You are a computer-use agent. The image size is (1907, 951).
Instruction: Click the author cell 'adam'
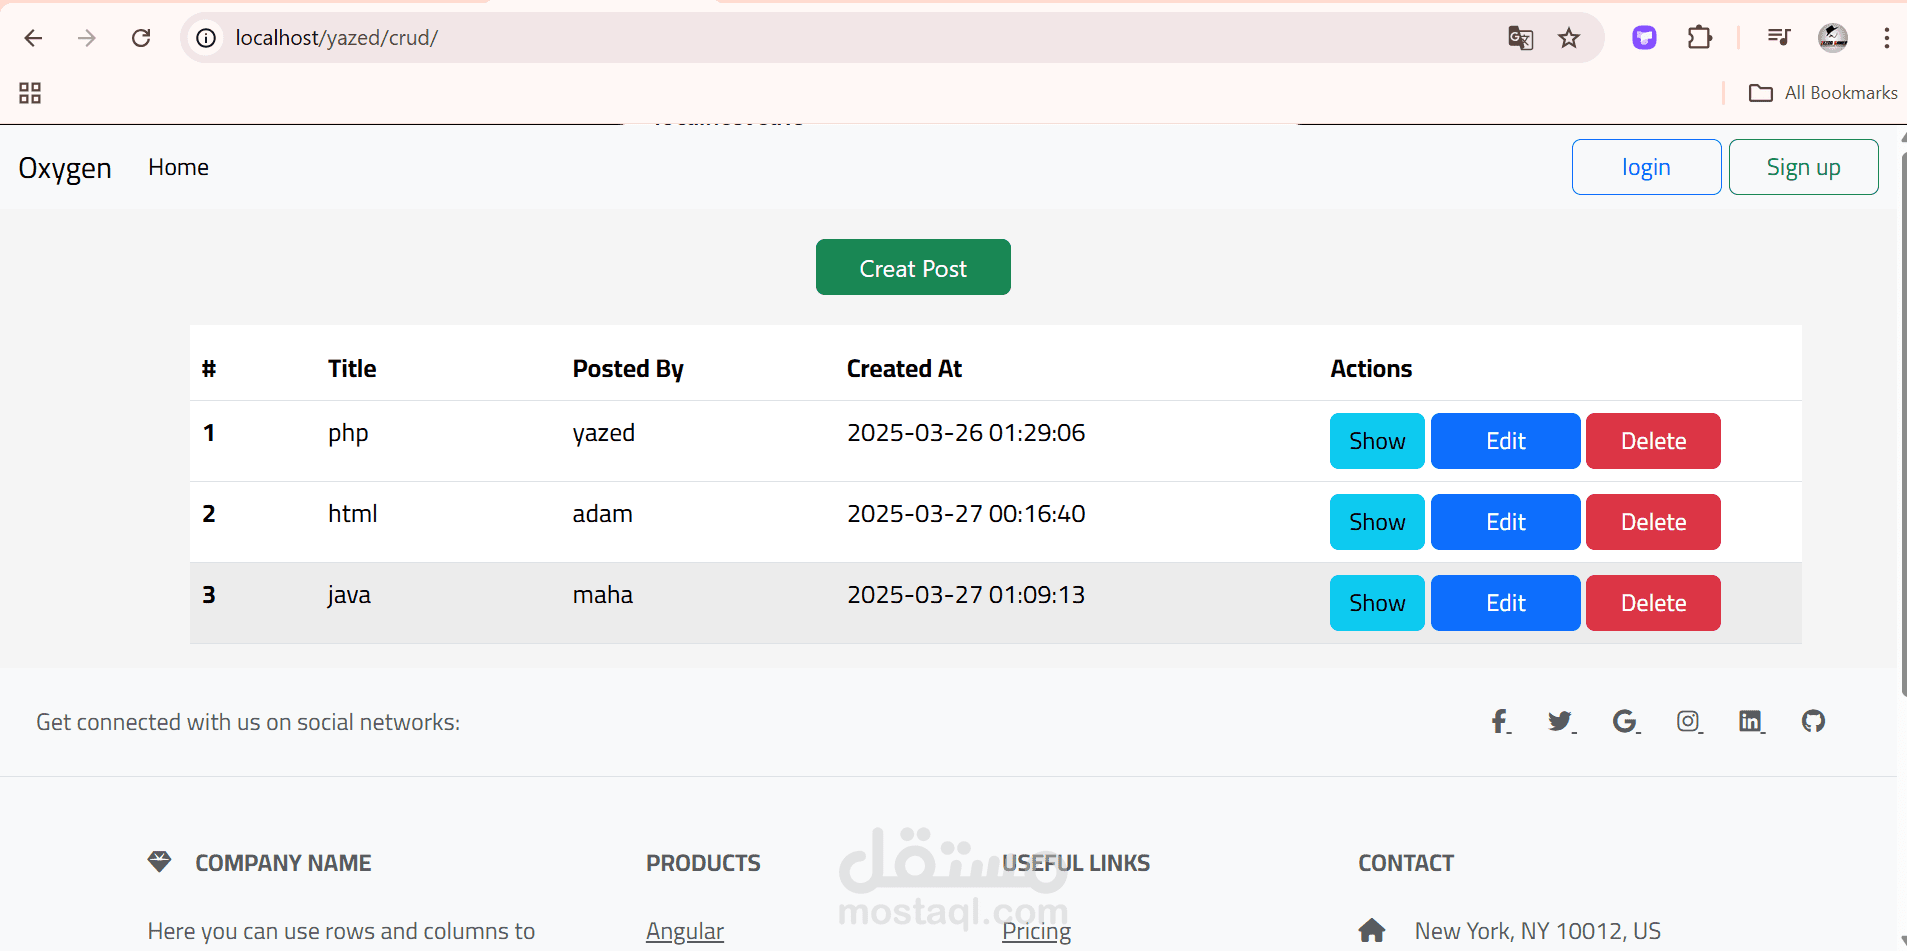[602, 514]
